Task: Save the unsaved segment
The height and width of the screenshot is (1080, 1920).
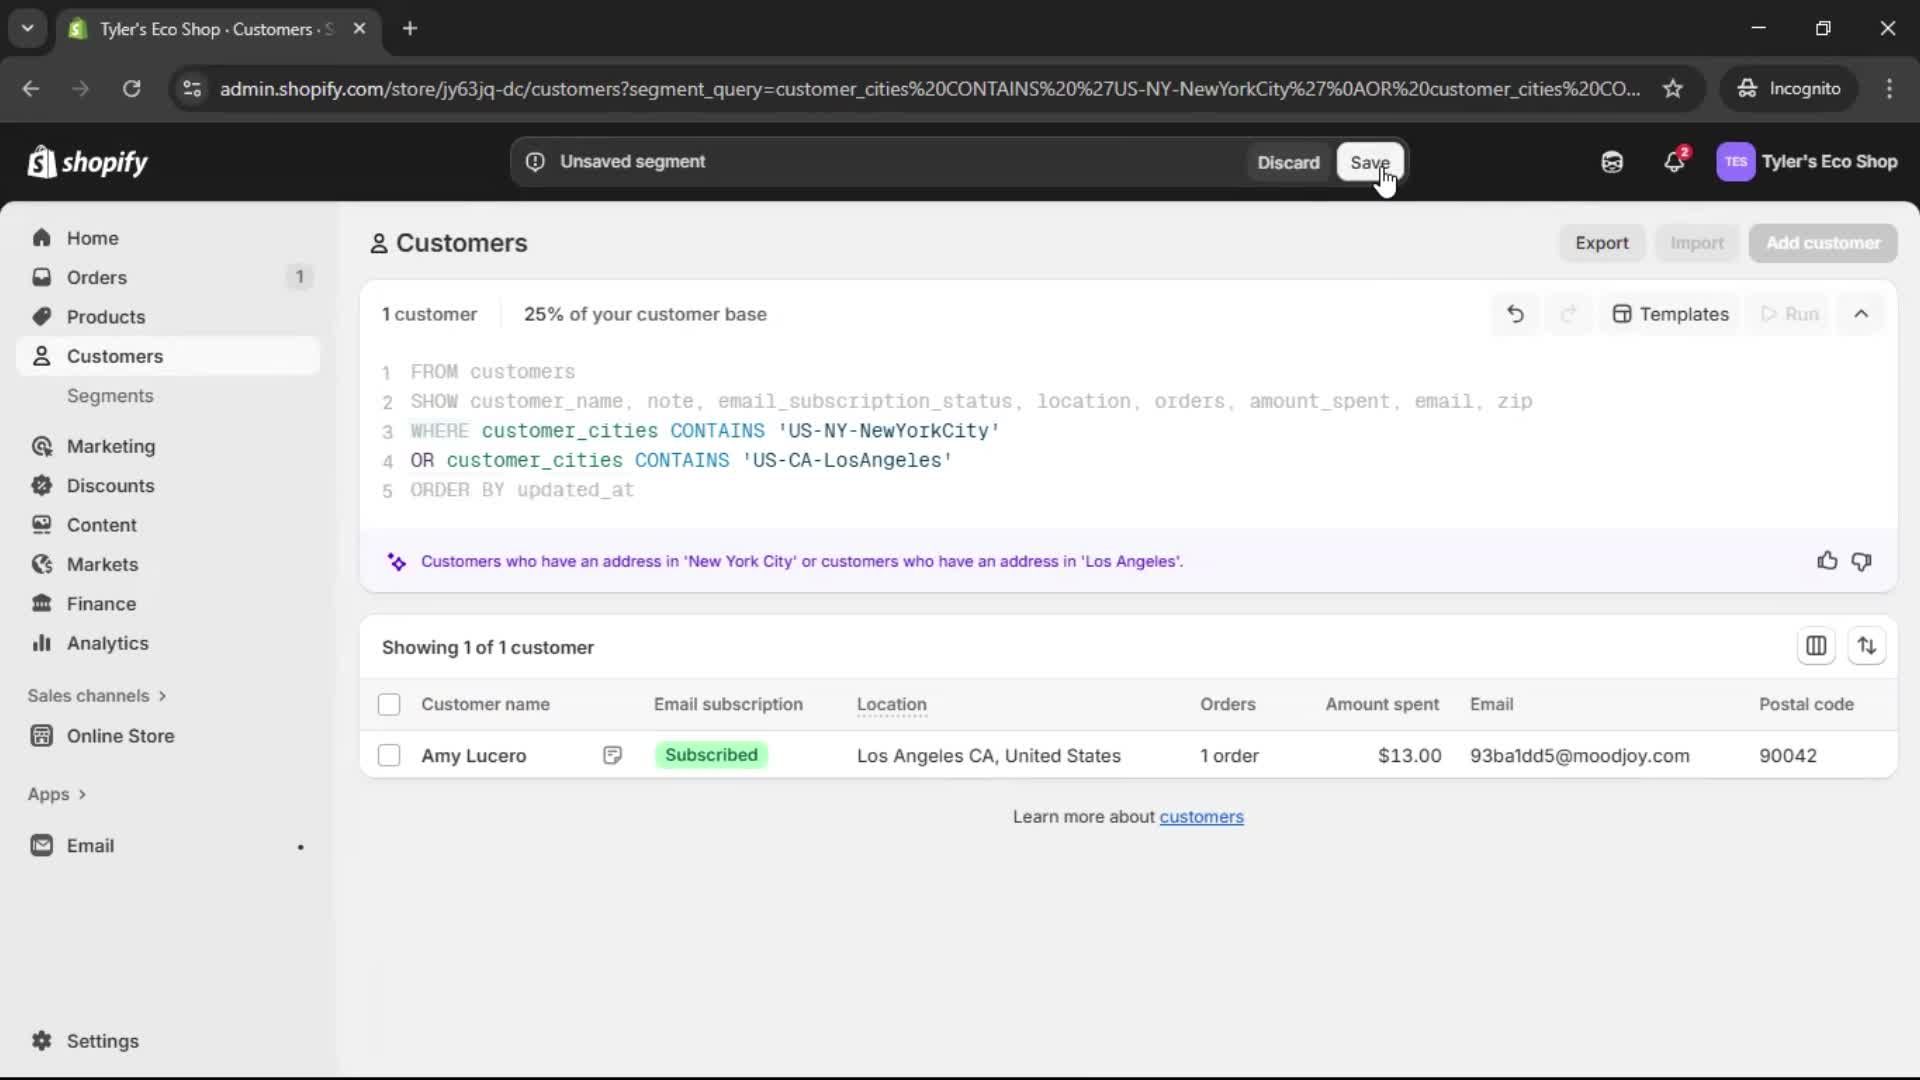Action: (1369, 162)
